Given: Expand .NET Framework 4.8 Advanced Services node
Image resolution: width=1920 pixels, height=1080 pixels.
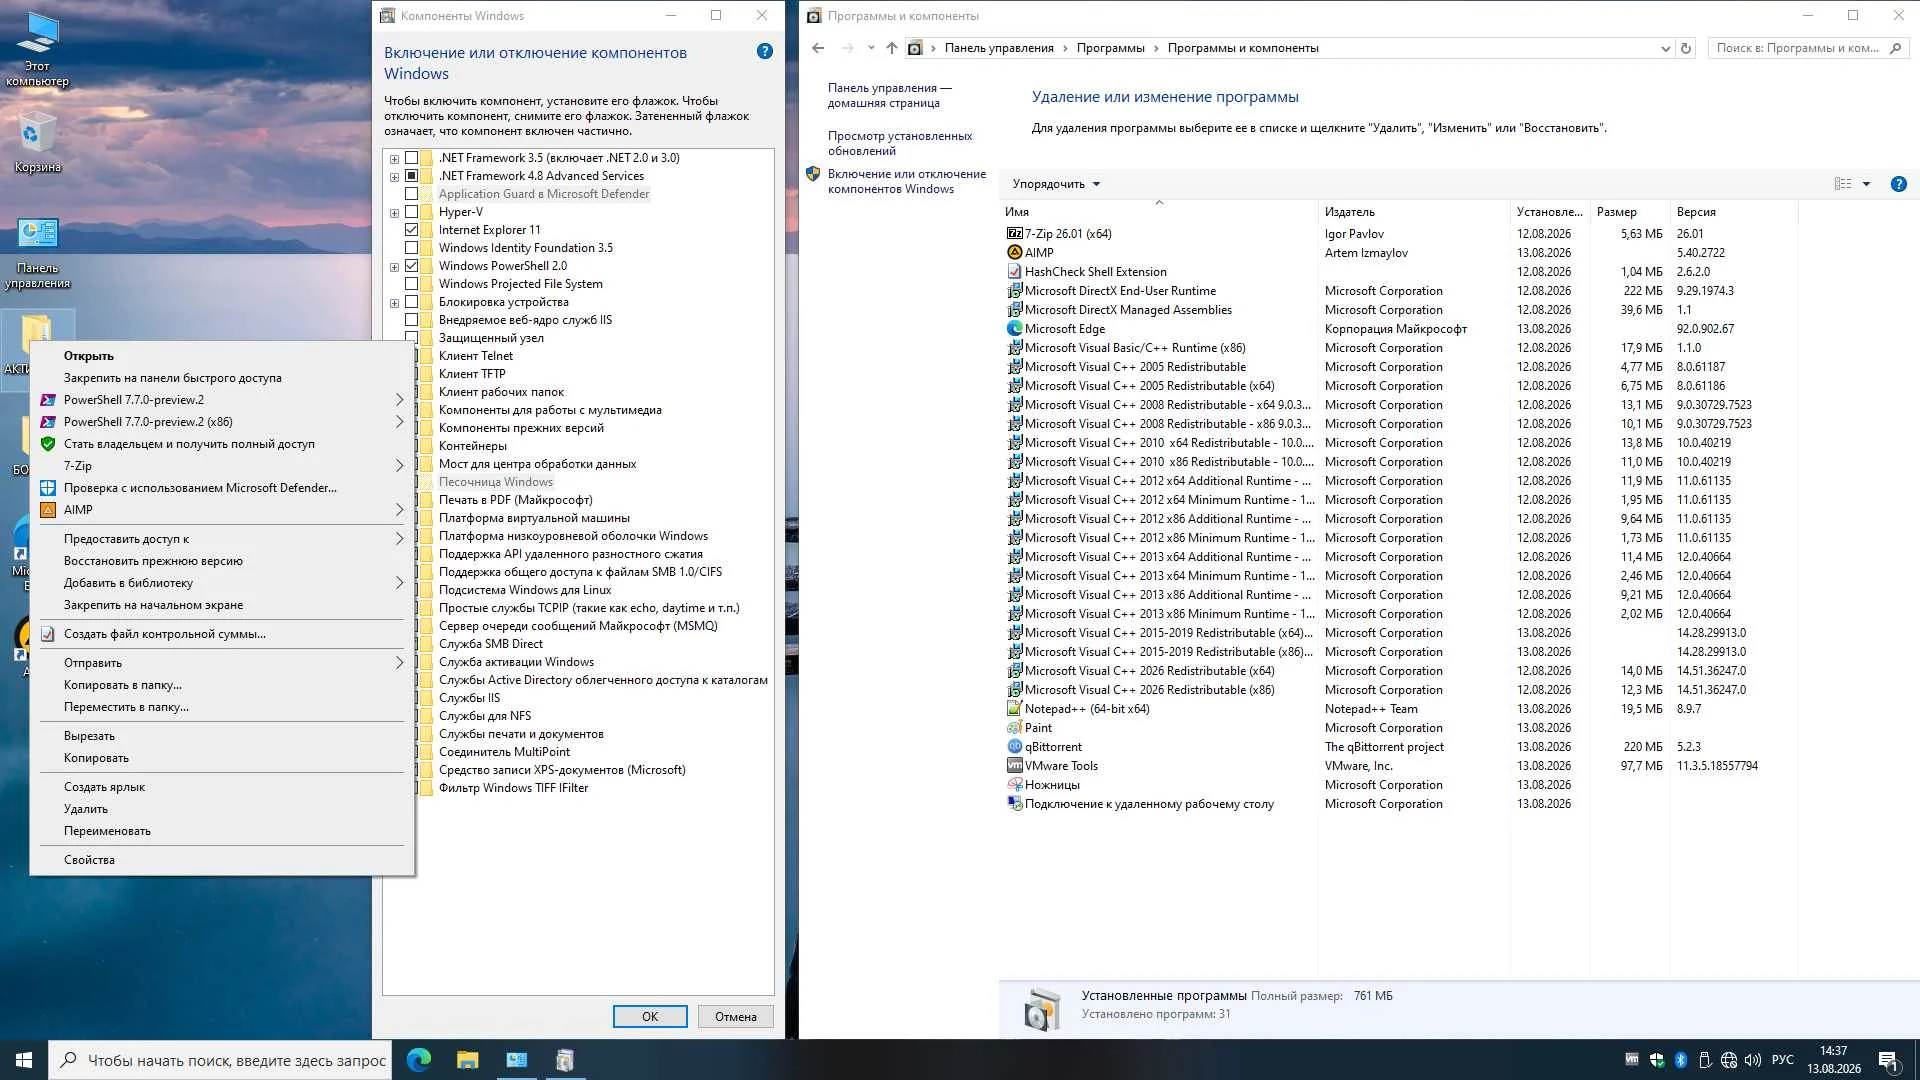Looking at the screenshot, I should (394, 177).
